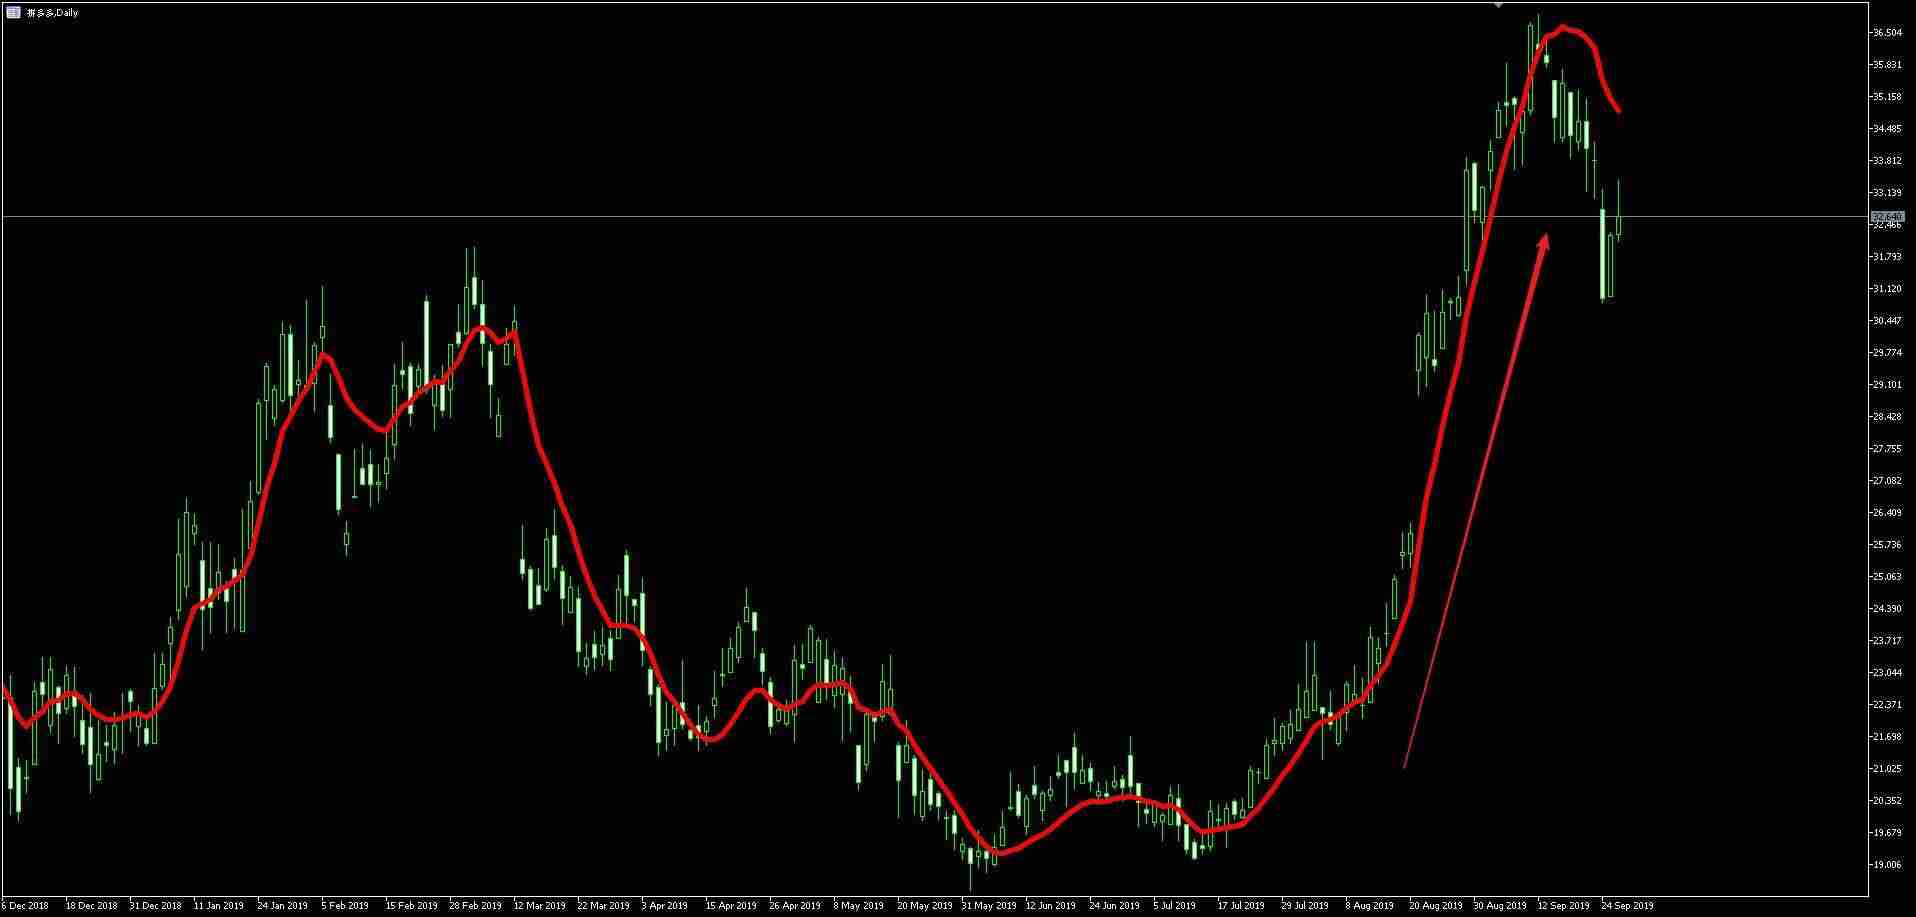Click the 26.409 price scale label

1887,513
